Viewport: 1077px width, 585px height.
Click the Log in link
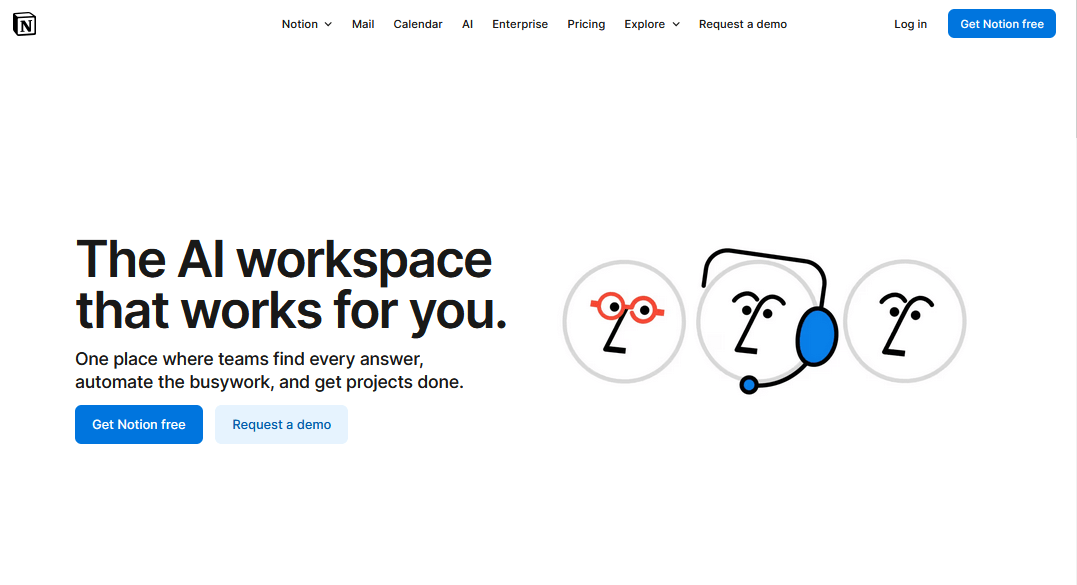pyautogui.click(x=910, y=24)
